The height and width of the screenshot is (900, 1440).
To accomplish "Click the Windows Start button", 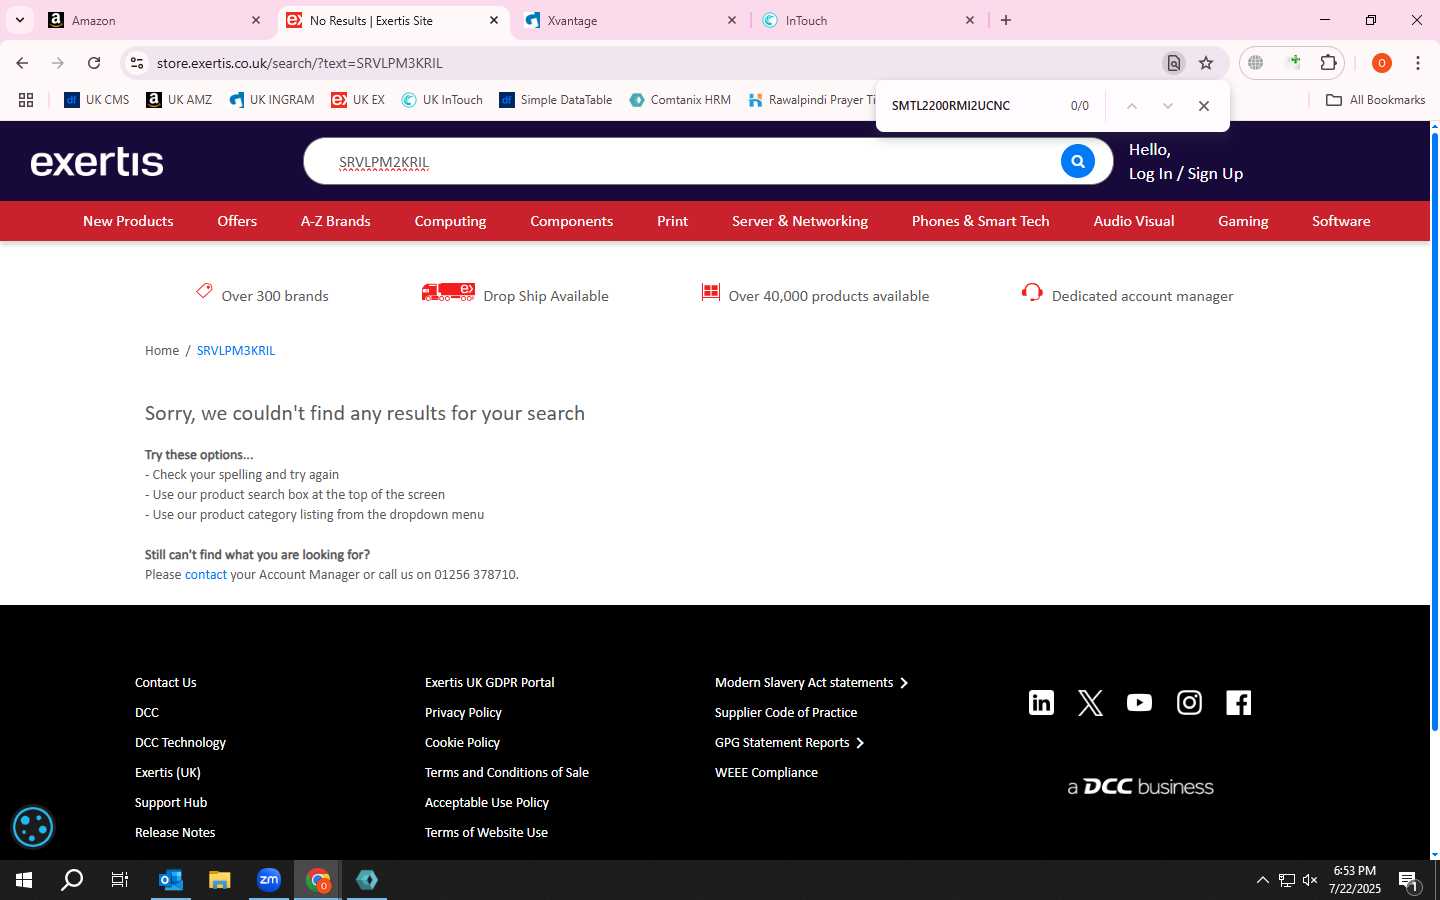I will click(x=24, y=880).
